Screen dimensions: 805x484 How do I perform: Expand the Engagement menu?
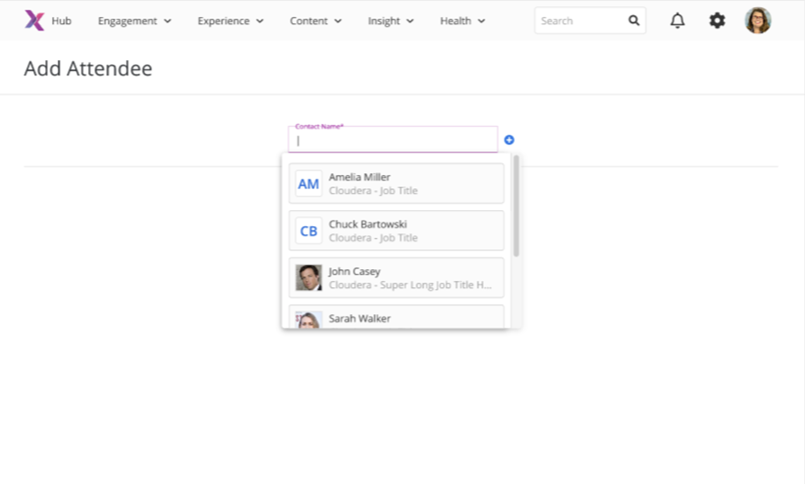[x=134, y=20]
